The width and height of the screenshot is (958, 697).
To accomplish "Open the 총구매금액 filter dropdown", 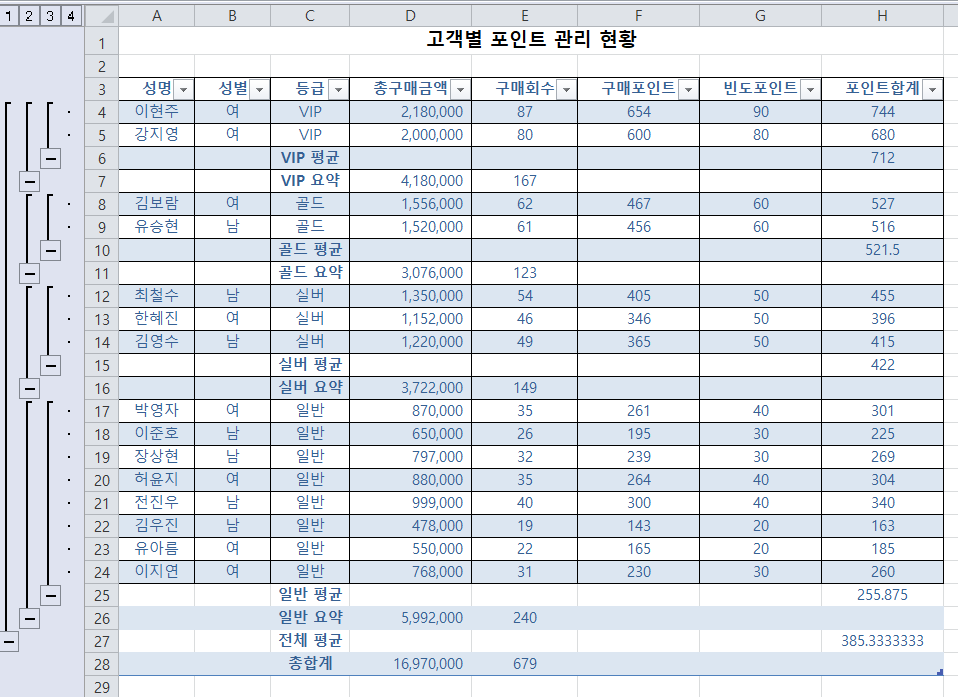I will point(461,90).
